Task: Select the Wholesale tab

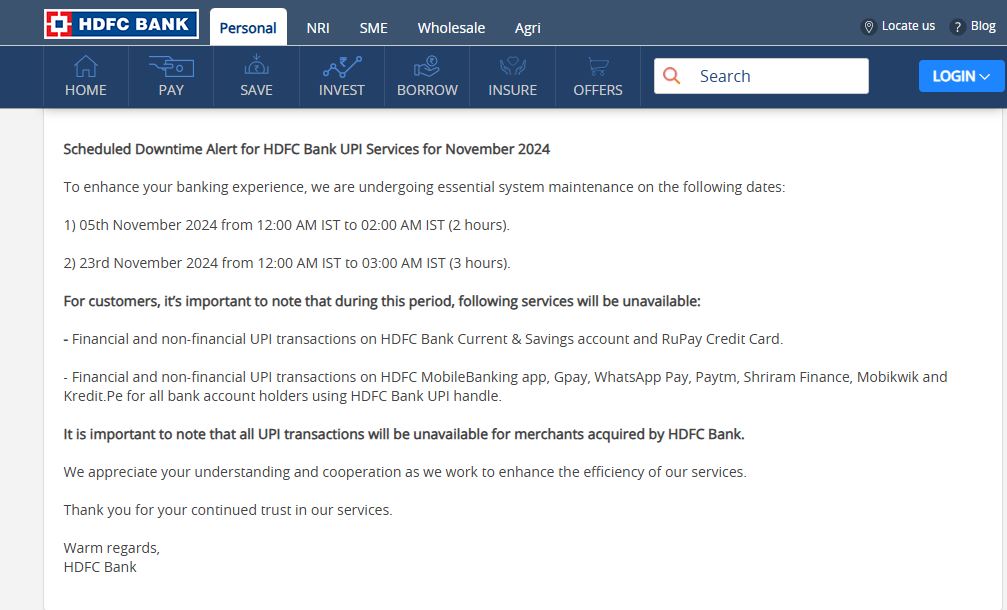Action: point(451,28)
